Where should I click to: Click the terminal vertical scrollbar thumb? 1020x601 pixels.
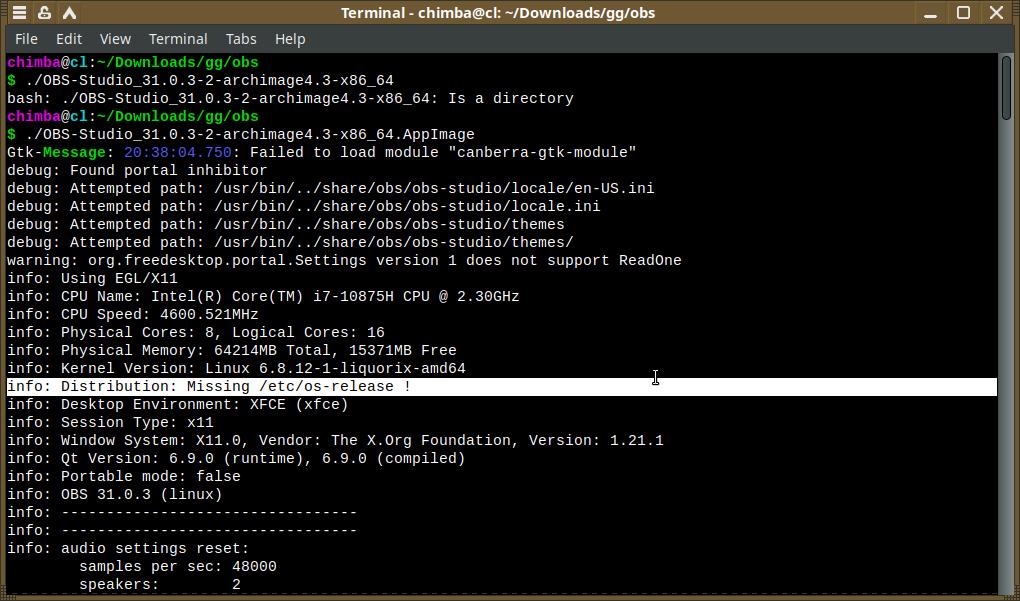(1006, 88)
